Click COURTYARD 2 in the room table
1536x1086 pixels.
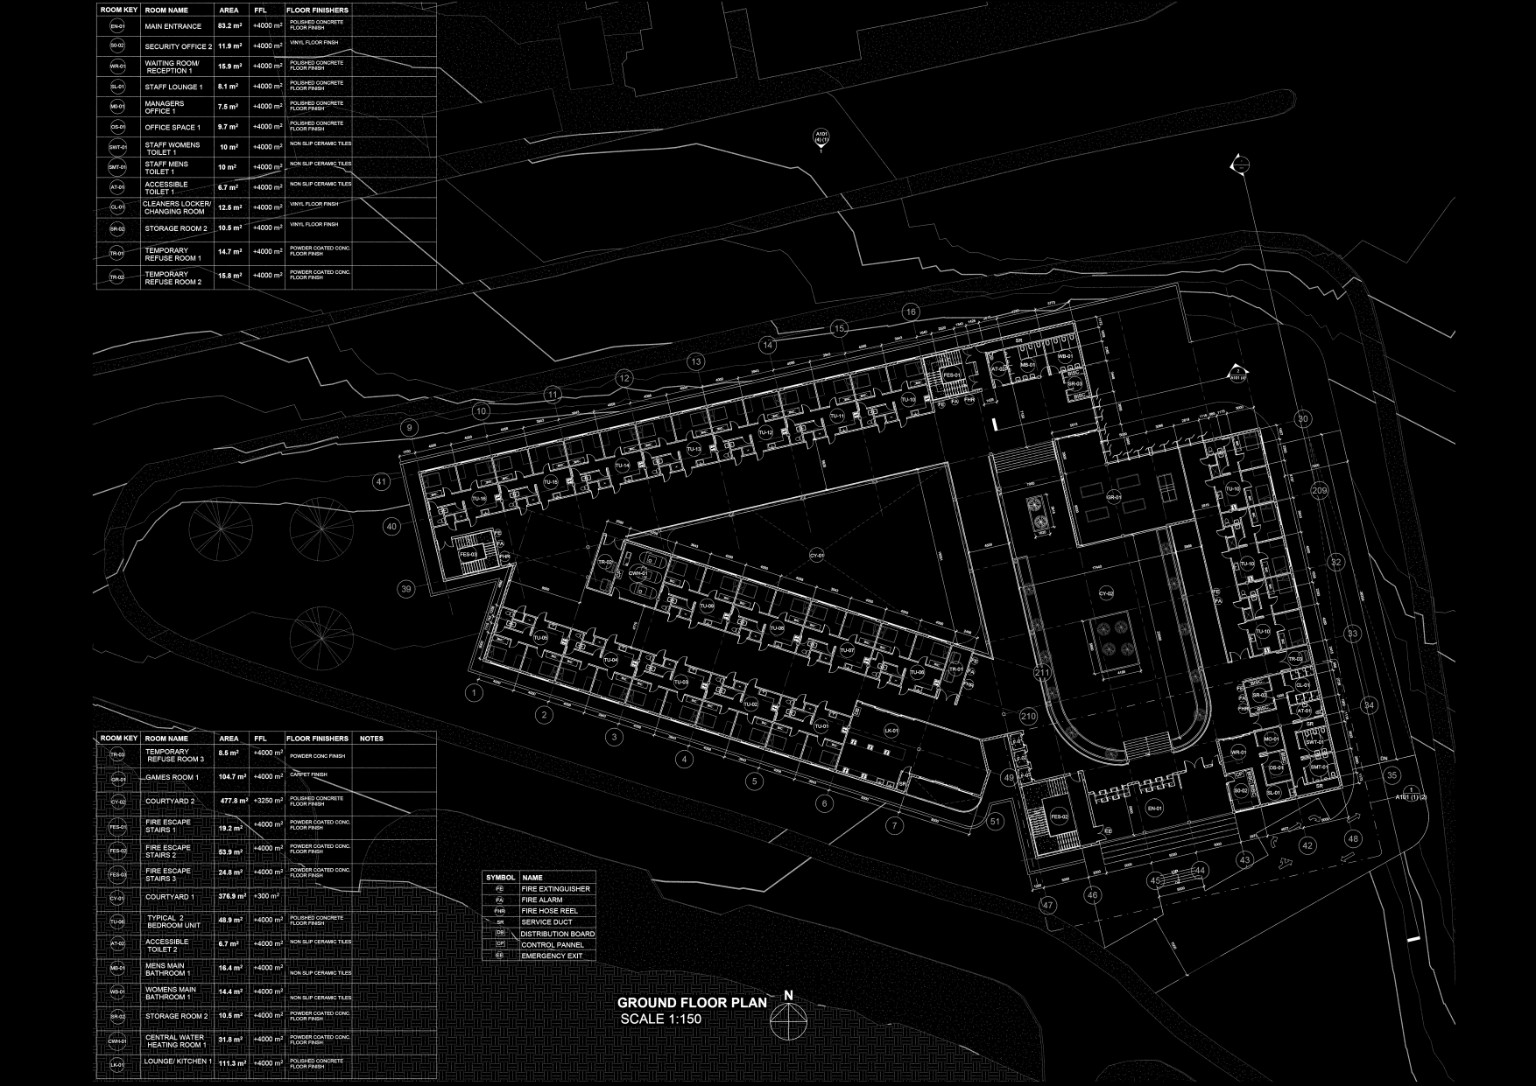click(170, 801)
